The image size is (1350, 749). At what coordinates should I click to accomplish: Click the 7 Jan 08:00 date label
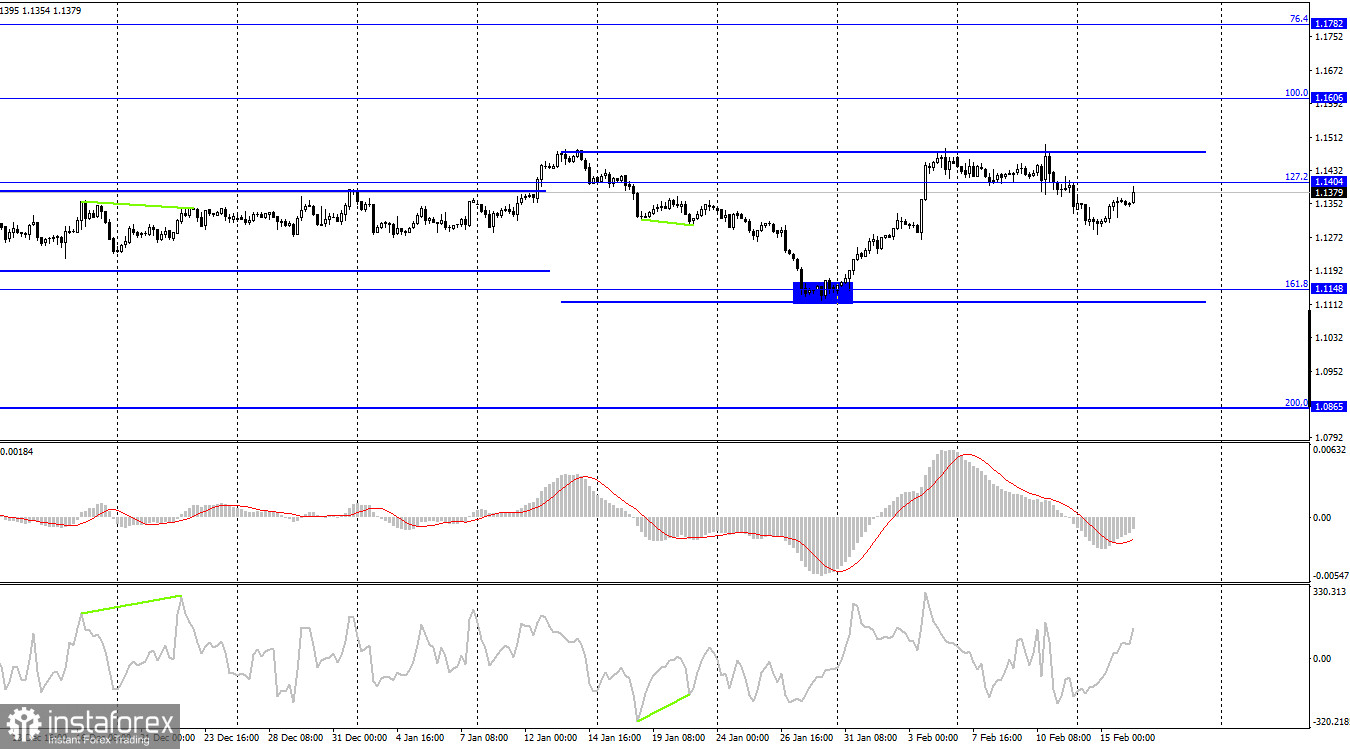[484, 739]
